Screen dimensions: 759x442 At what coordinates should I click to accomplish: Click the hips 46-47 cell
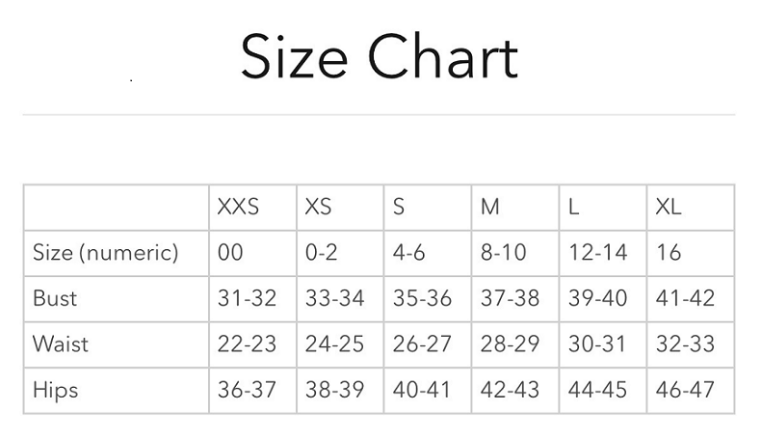685,390
